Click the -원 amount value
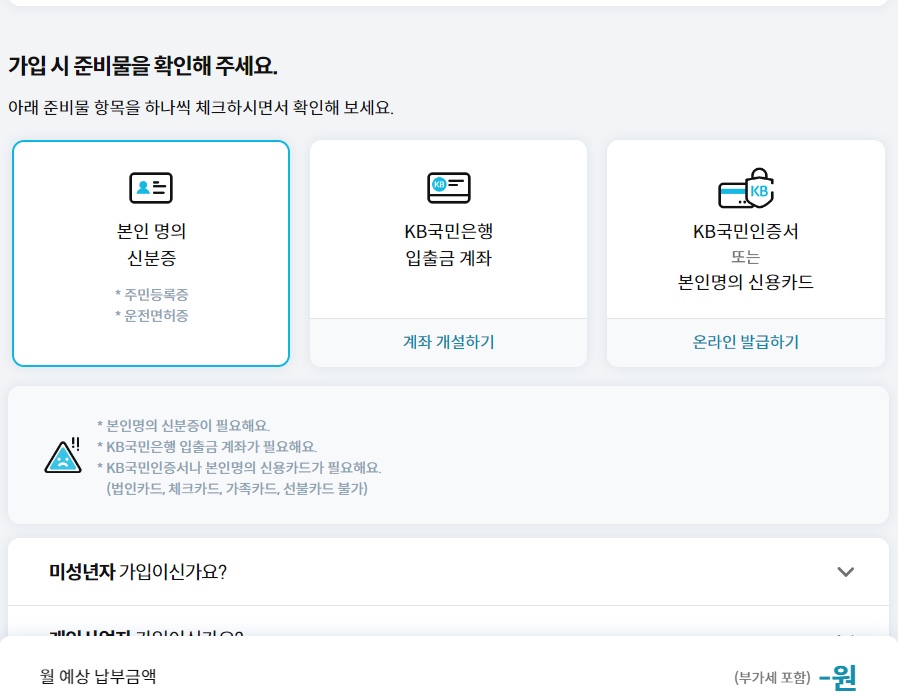 click(x=838, y=677)
